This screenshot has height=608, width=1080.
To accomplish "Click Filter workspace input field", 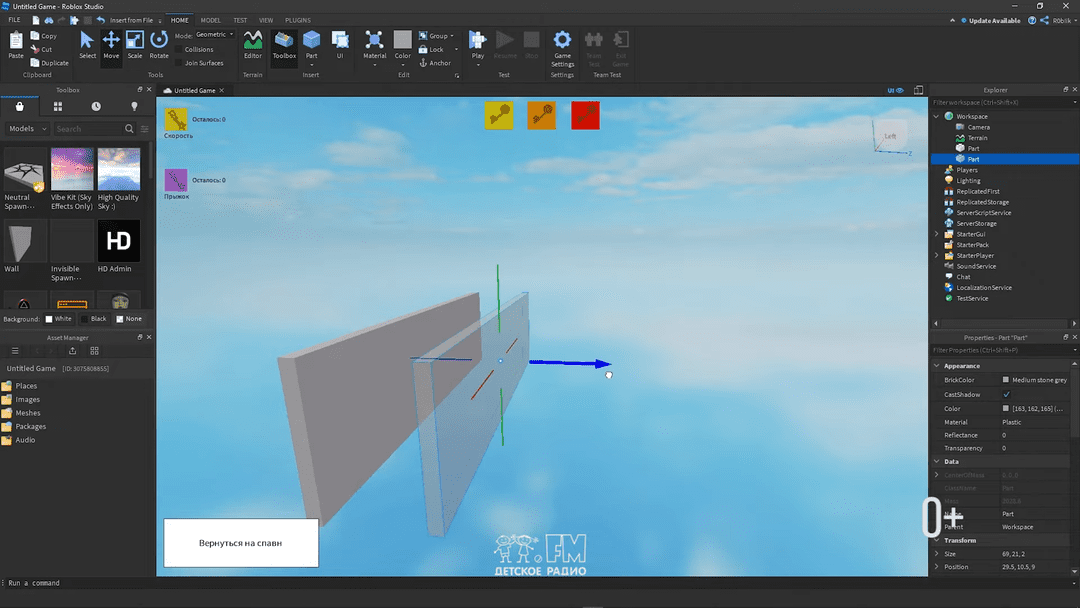I will (1002, 103).
